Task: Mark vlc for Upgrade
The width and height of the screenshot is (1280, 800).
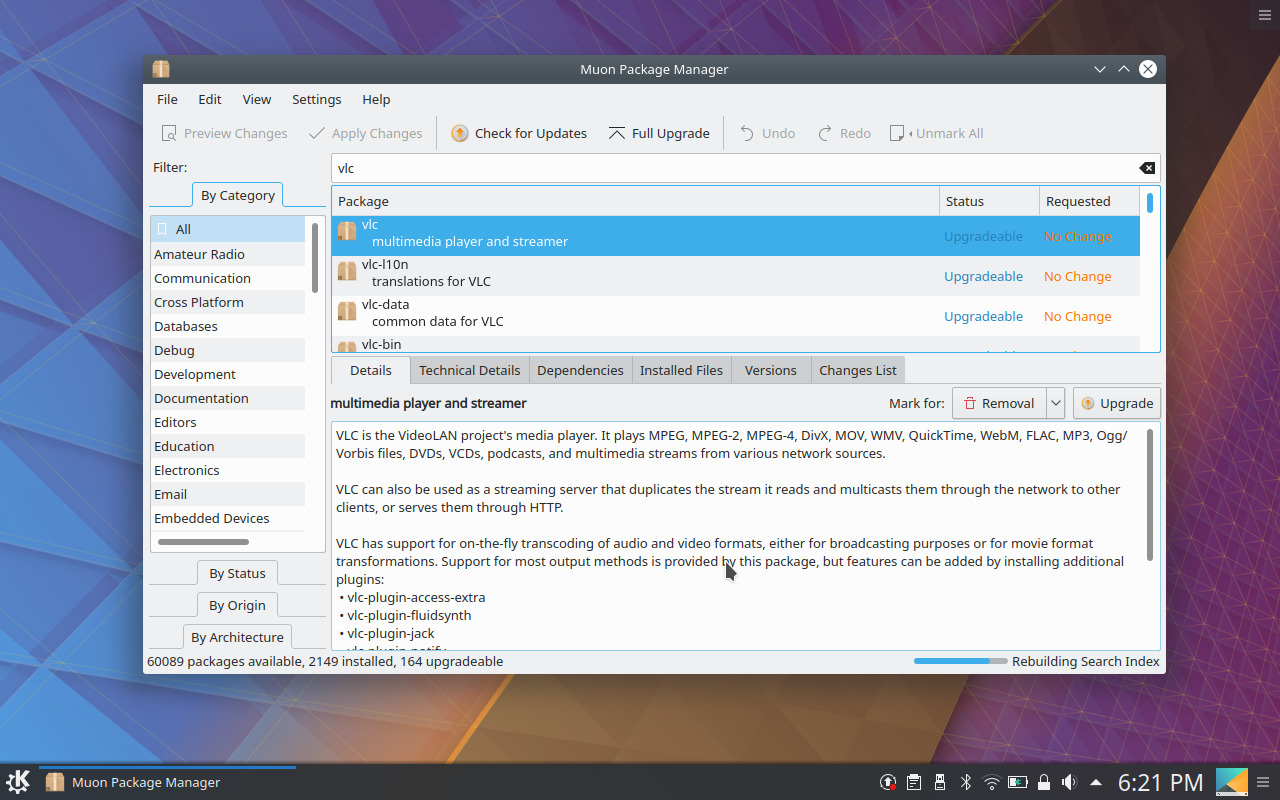Action: 1117,403
